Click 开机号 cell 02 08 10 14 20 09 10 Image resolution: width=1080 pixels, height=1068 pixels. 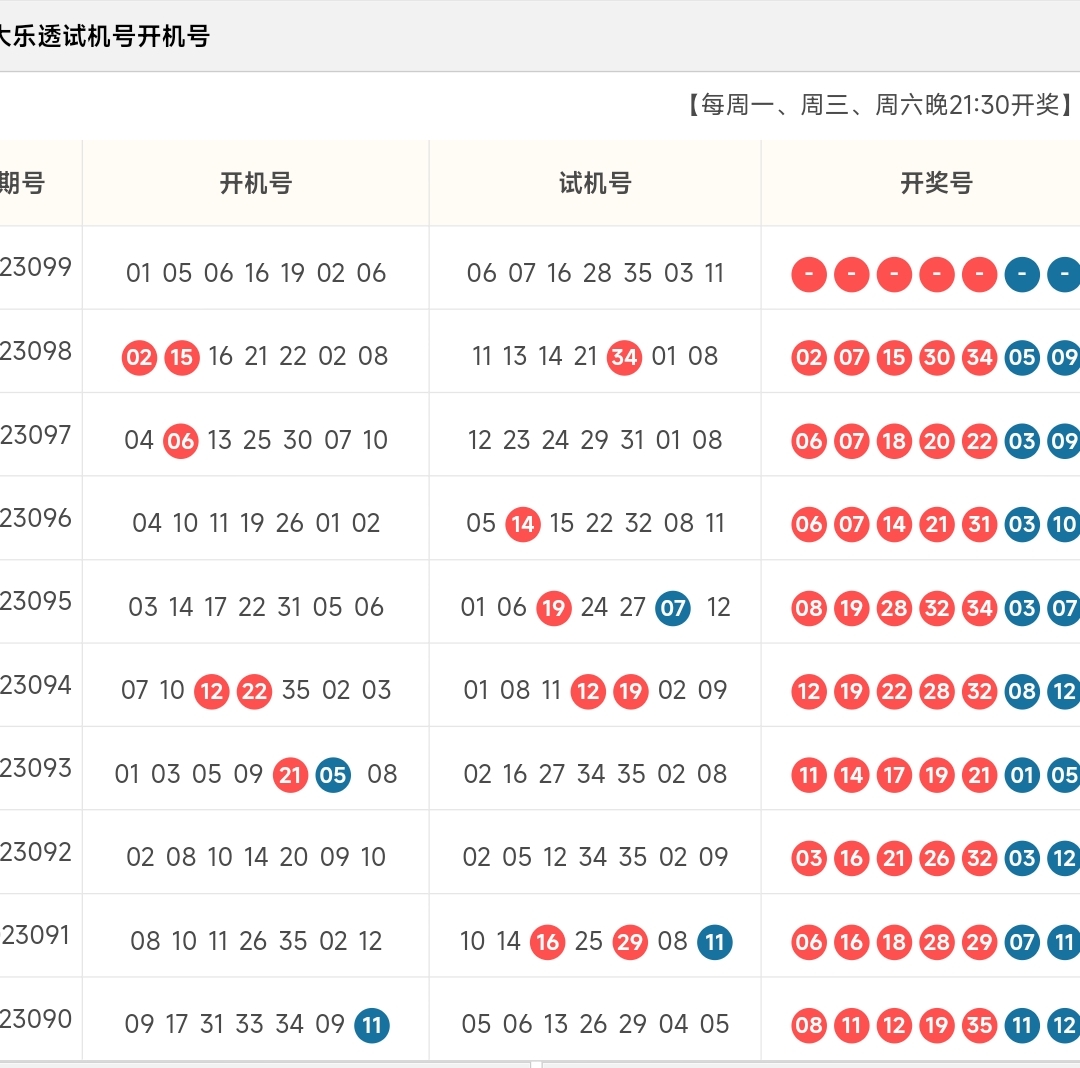pyautogui.click(x=256, y=857)
